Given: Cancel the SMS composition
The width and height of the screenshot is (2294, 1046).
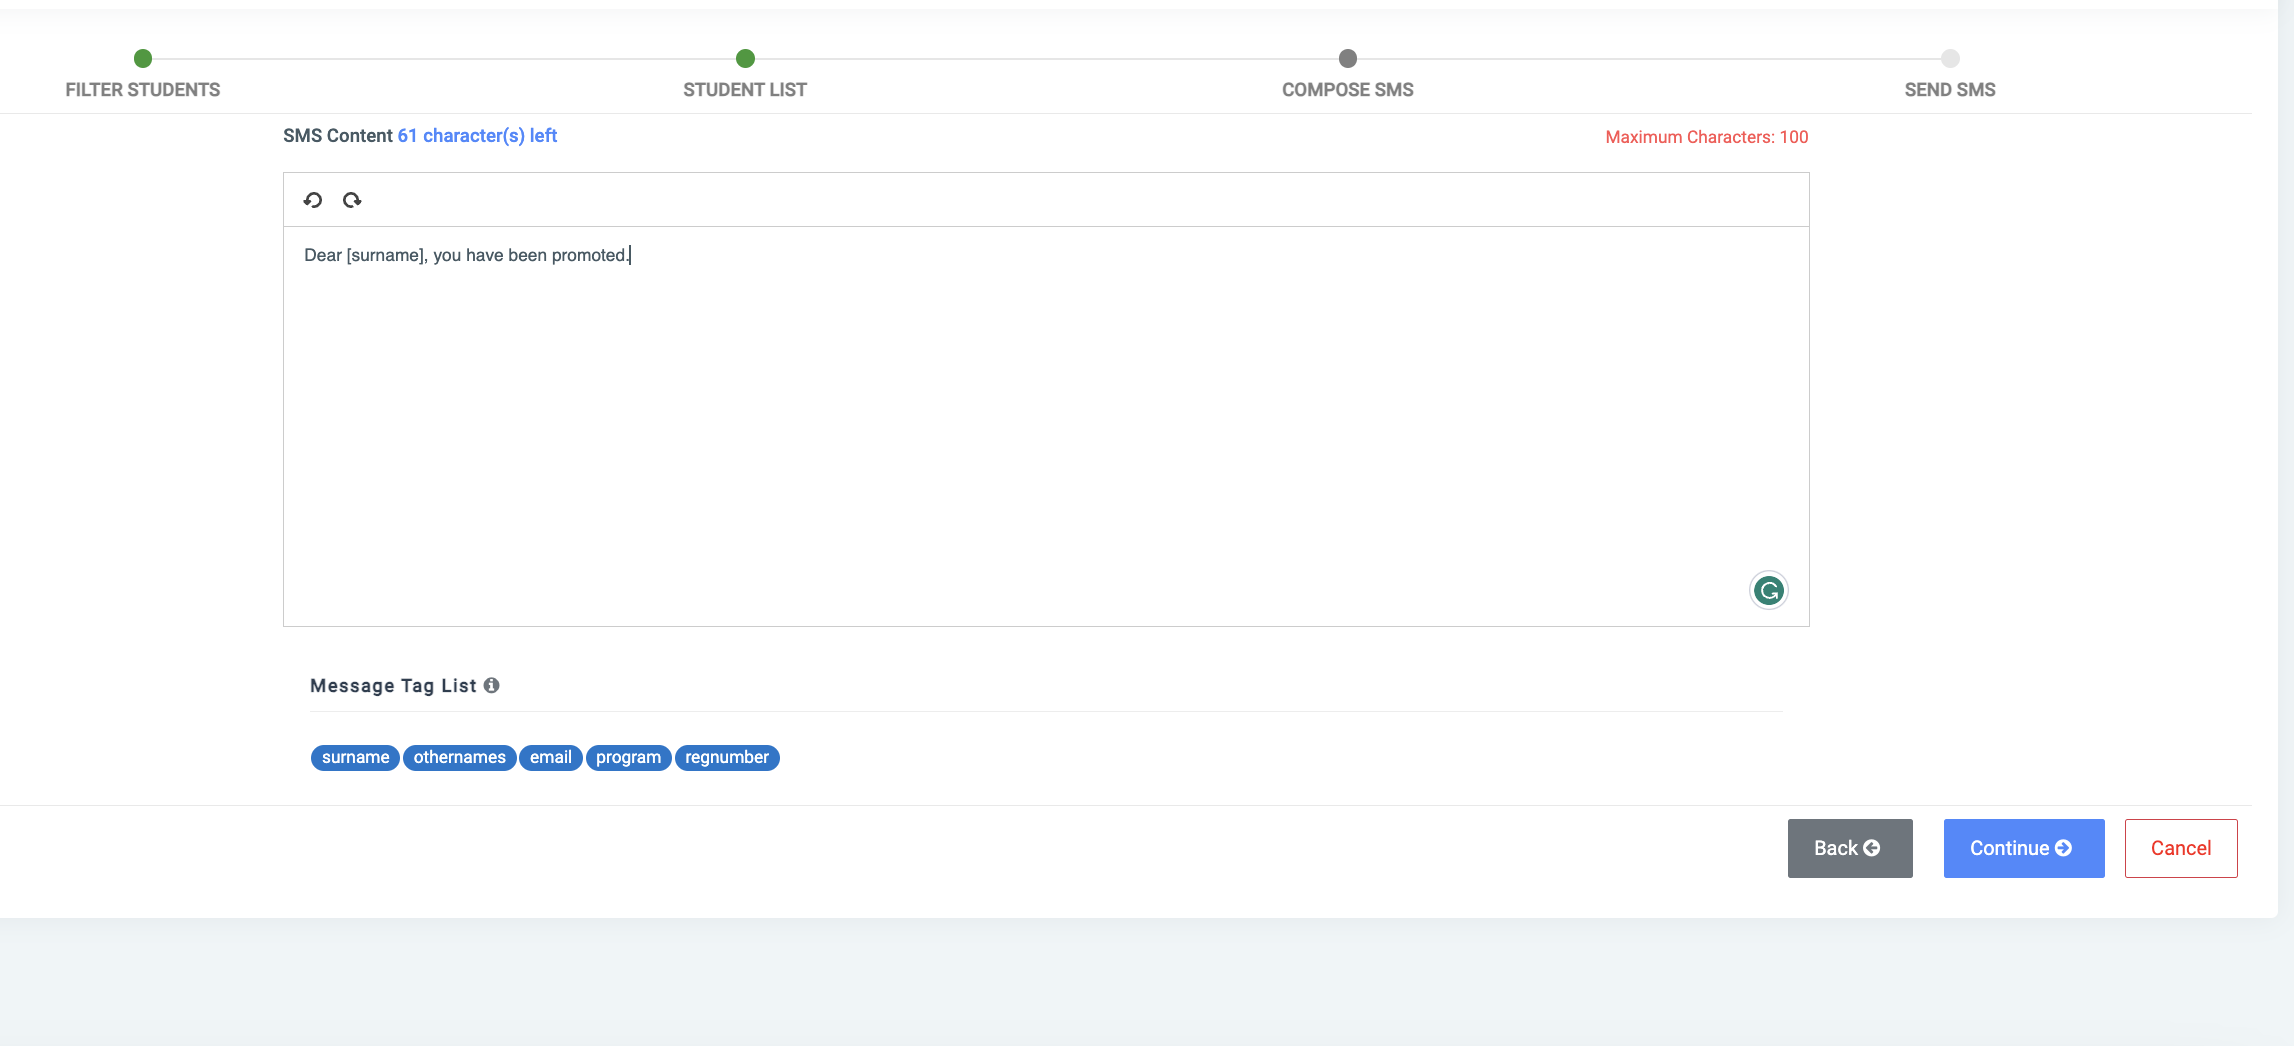Looking at the screenshot, I should click(2181, 848).
